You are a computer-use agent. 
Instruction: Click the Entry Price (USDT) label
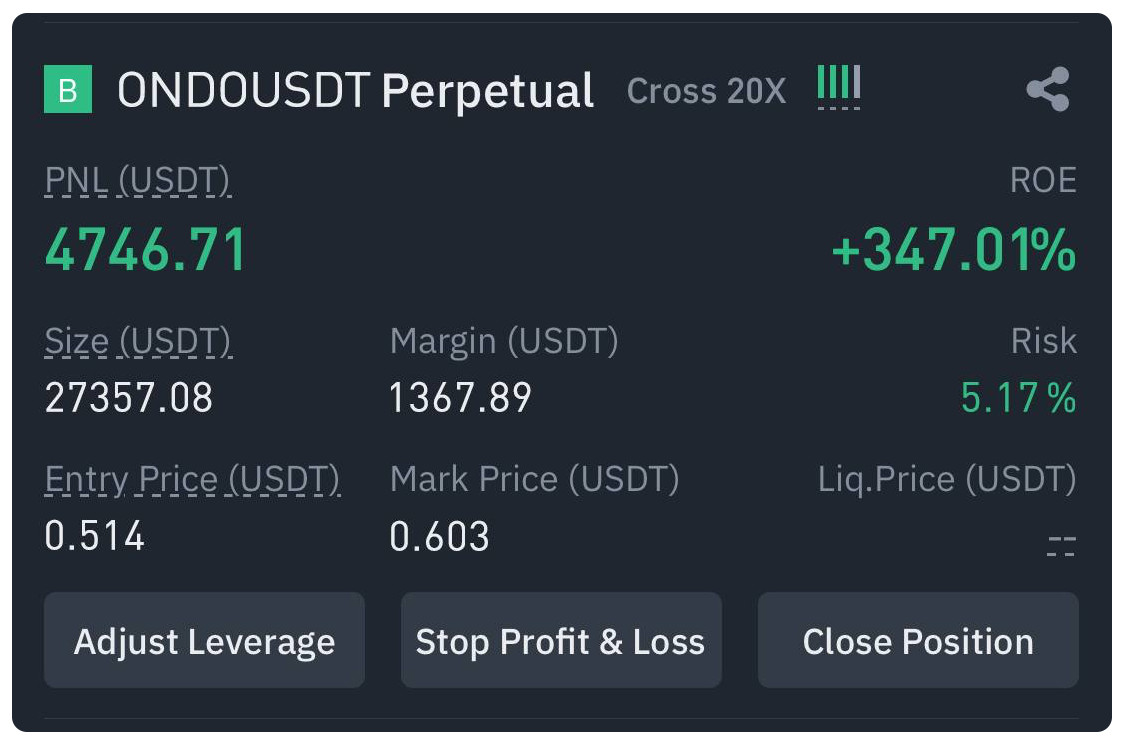tap(192, 479)
